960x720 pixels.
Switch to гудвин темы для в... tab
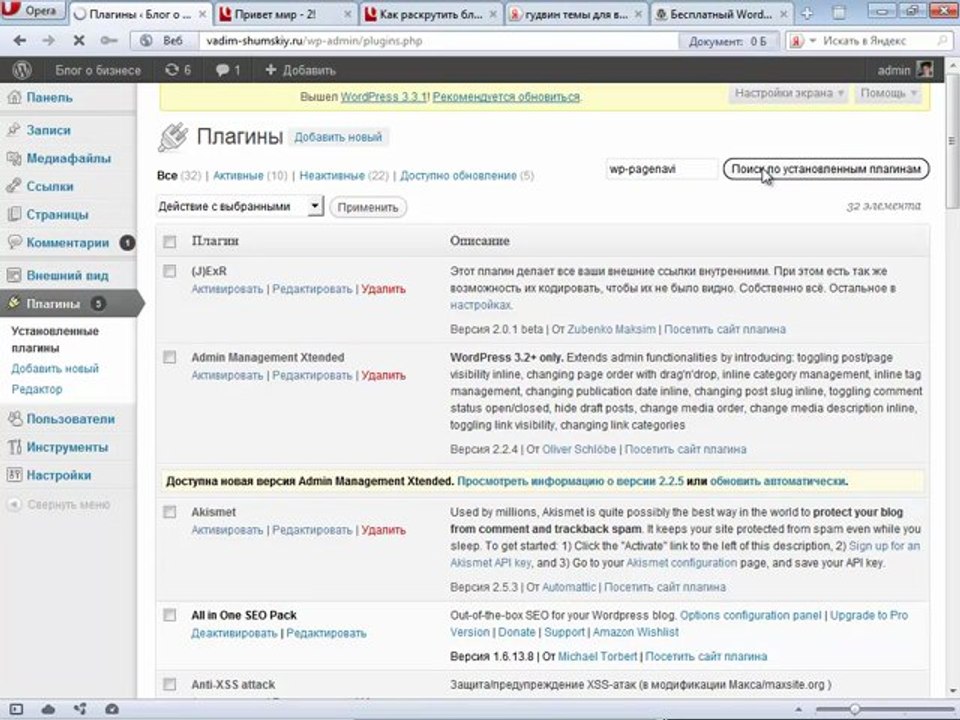(x=576, y=13)
